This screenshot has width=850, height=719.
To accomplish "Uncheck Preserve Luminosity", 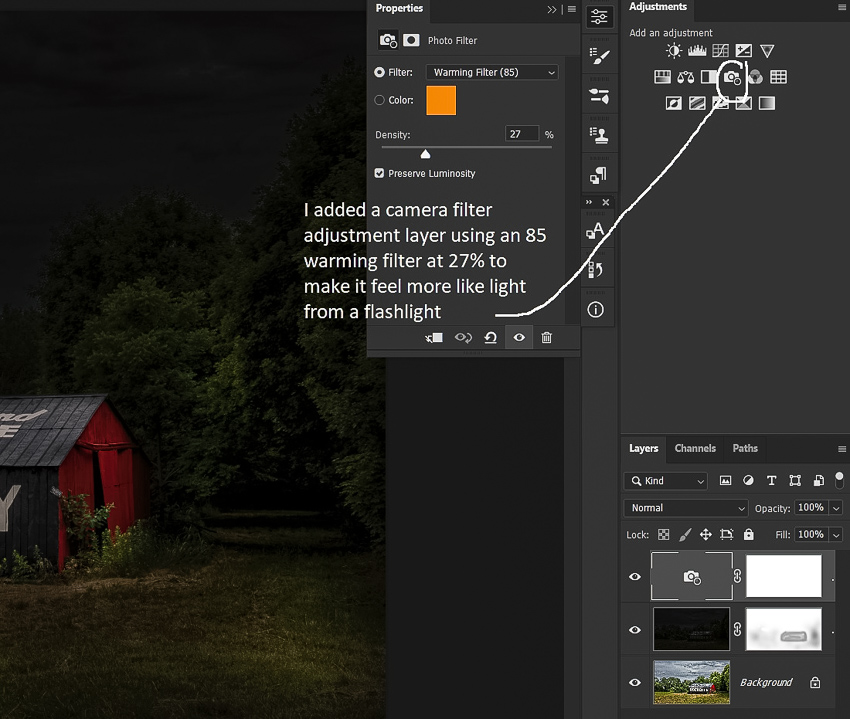I will tap(380, 174).
